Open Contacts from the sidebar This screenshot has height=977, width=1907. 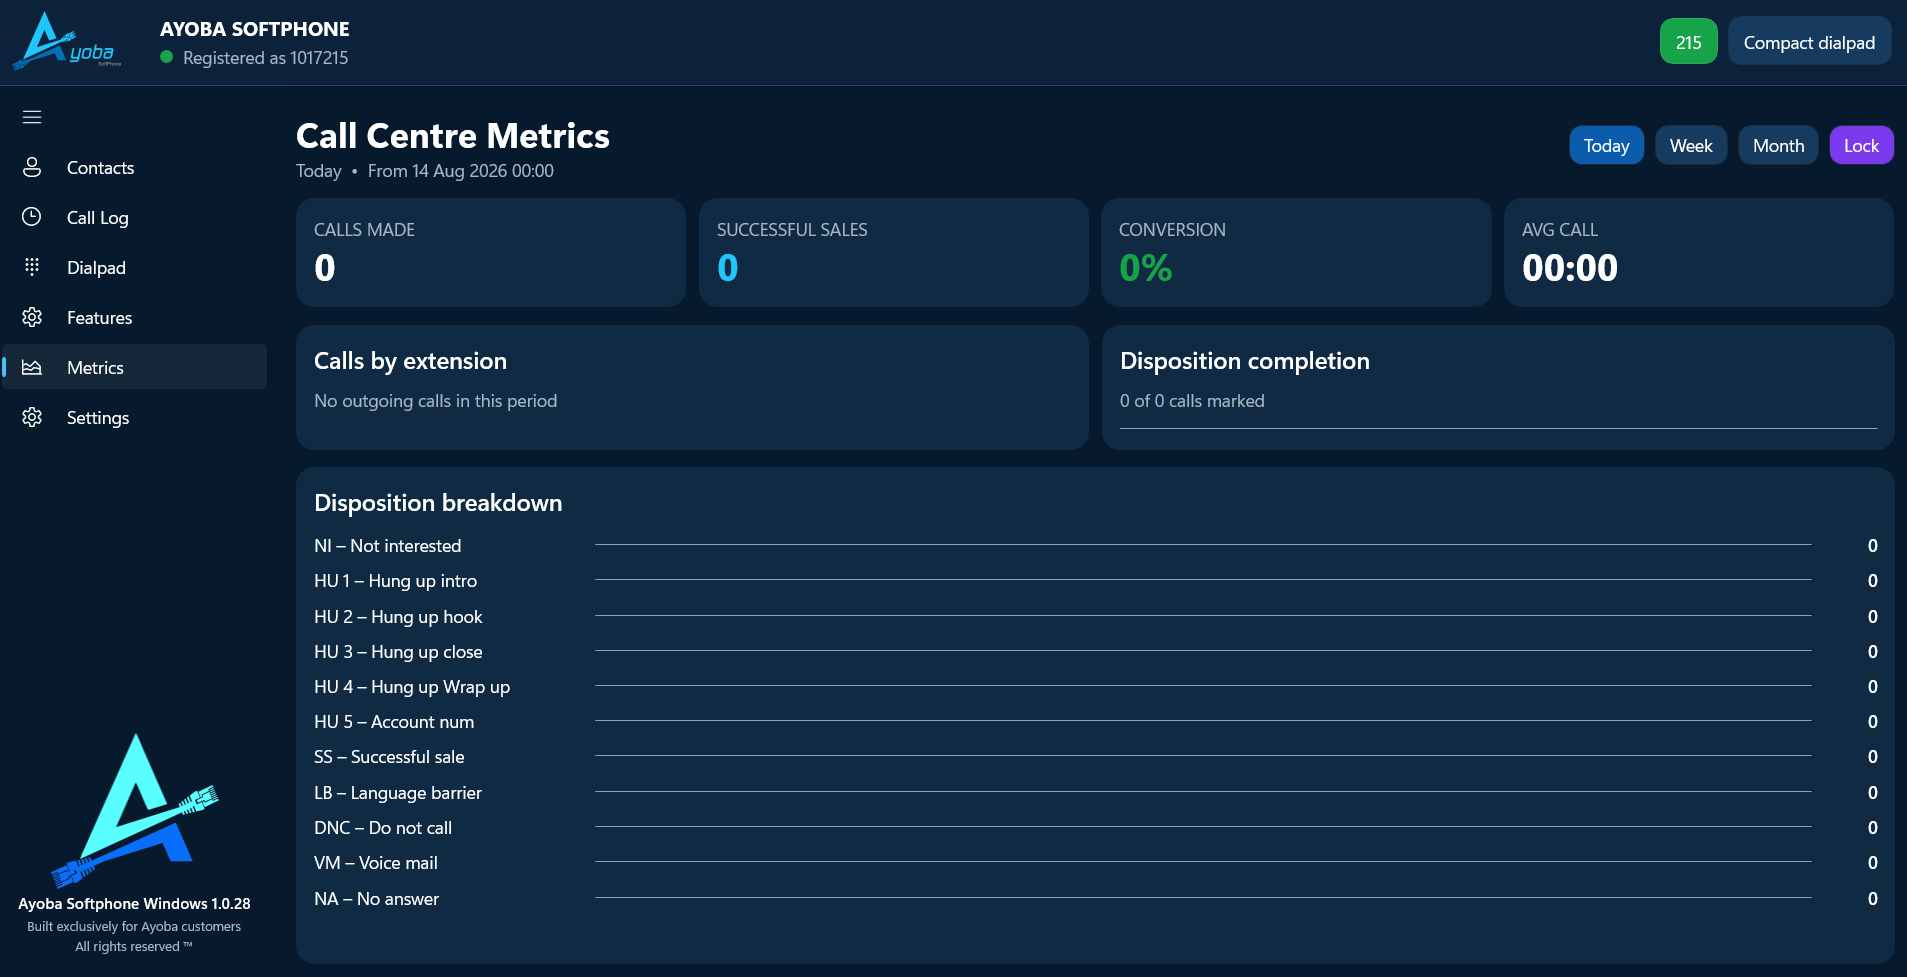[x=135, y=167]
